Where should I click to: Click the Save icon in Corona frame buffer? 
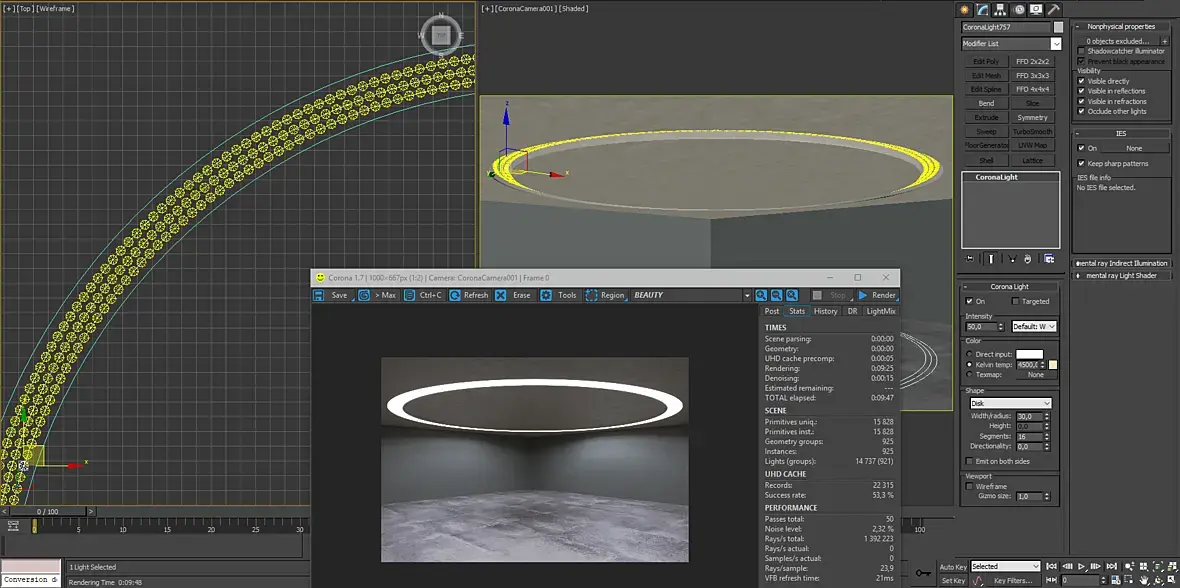click(319, 295)
